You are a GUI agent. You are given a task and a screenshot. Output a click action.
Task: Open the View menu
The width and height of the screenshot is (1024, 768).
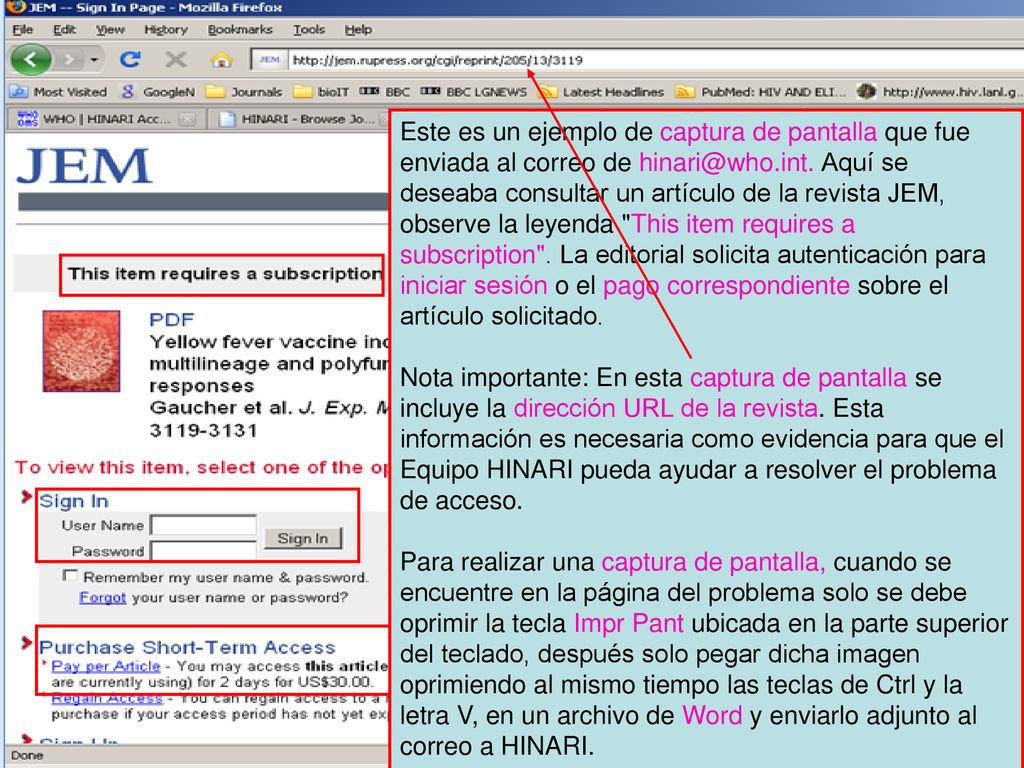point(110,29)
